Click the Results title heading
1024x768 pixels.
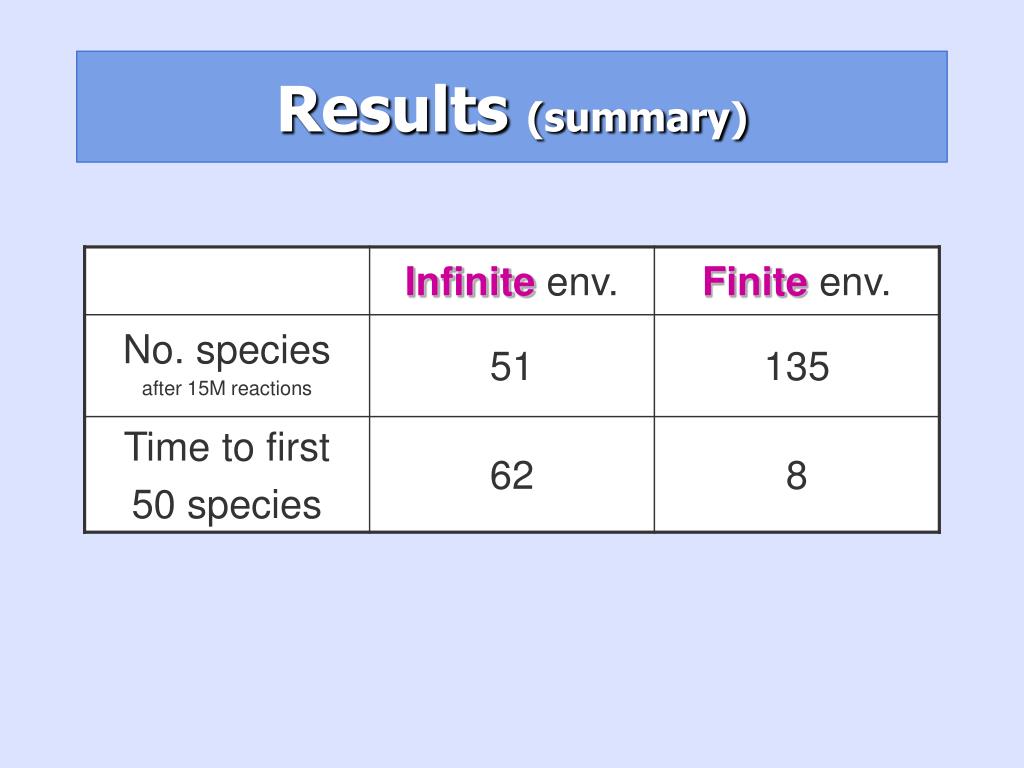point(393,109)
